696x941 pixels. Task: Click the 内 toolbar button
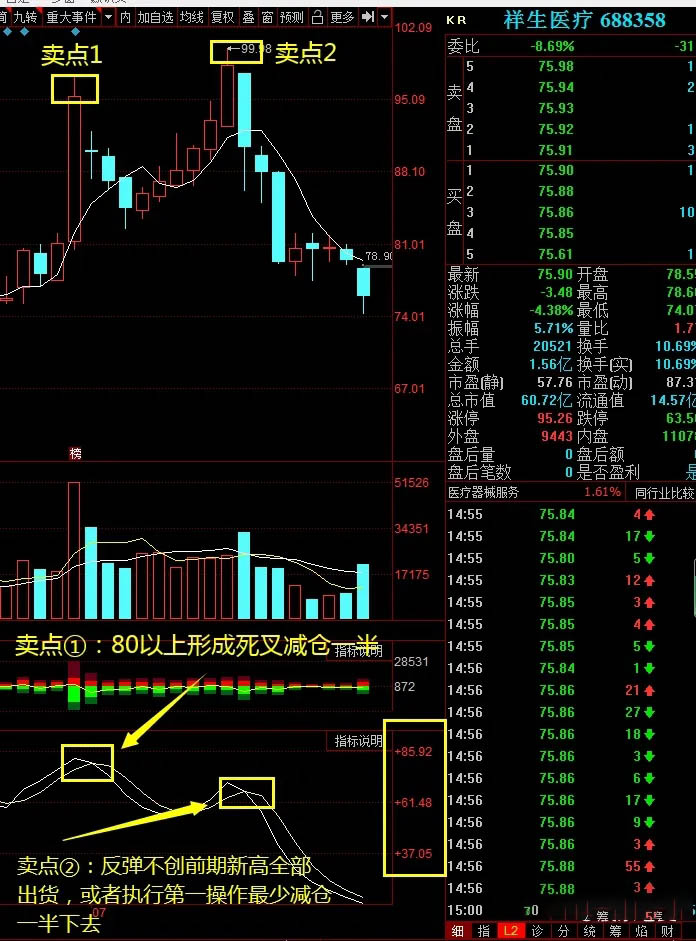coord(125,17)
